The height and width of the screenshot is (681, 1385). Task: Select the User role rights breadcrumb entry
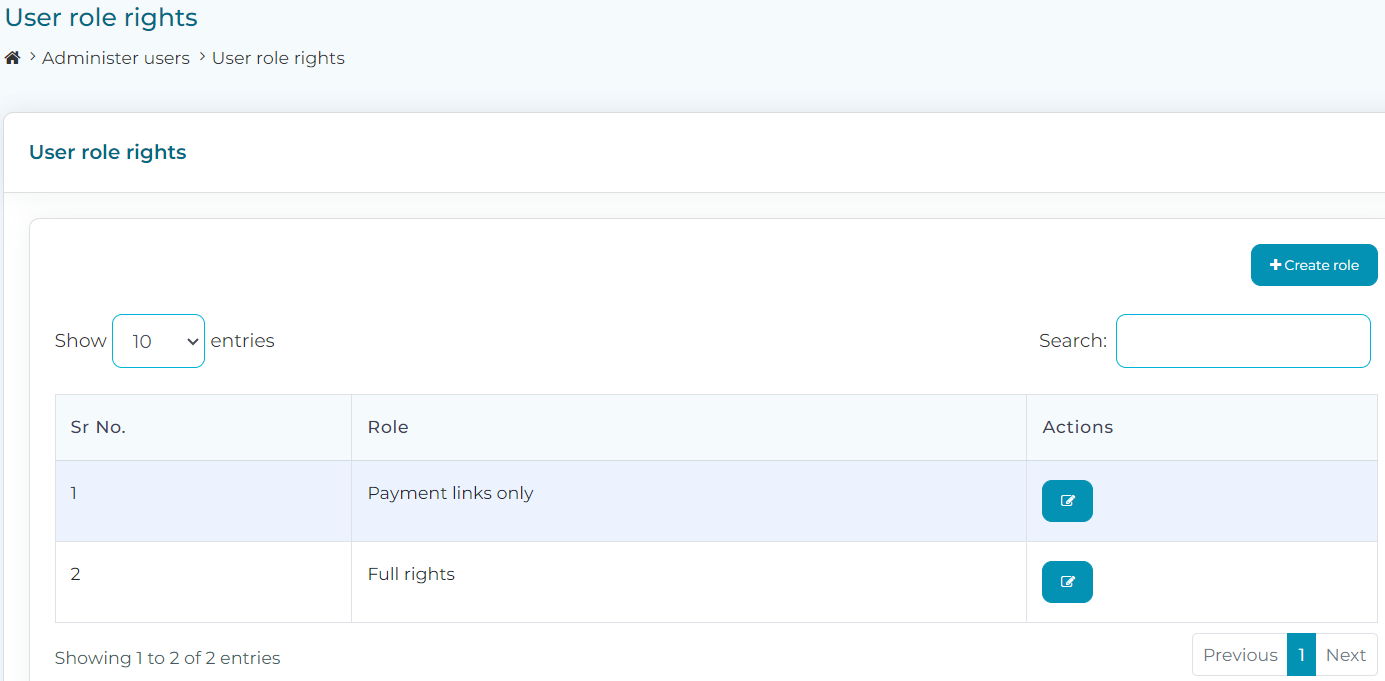(x=278, y=58)
